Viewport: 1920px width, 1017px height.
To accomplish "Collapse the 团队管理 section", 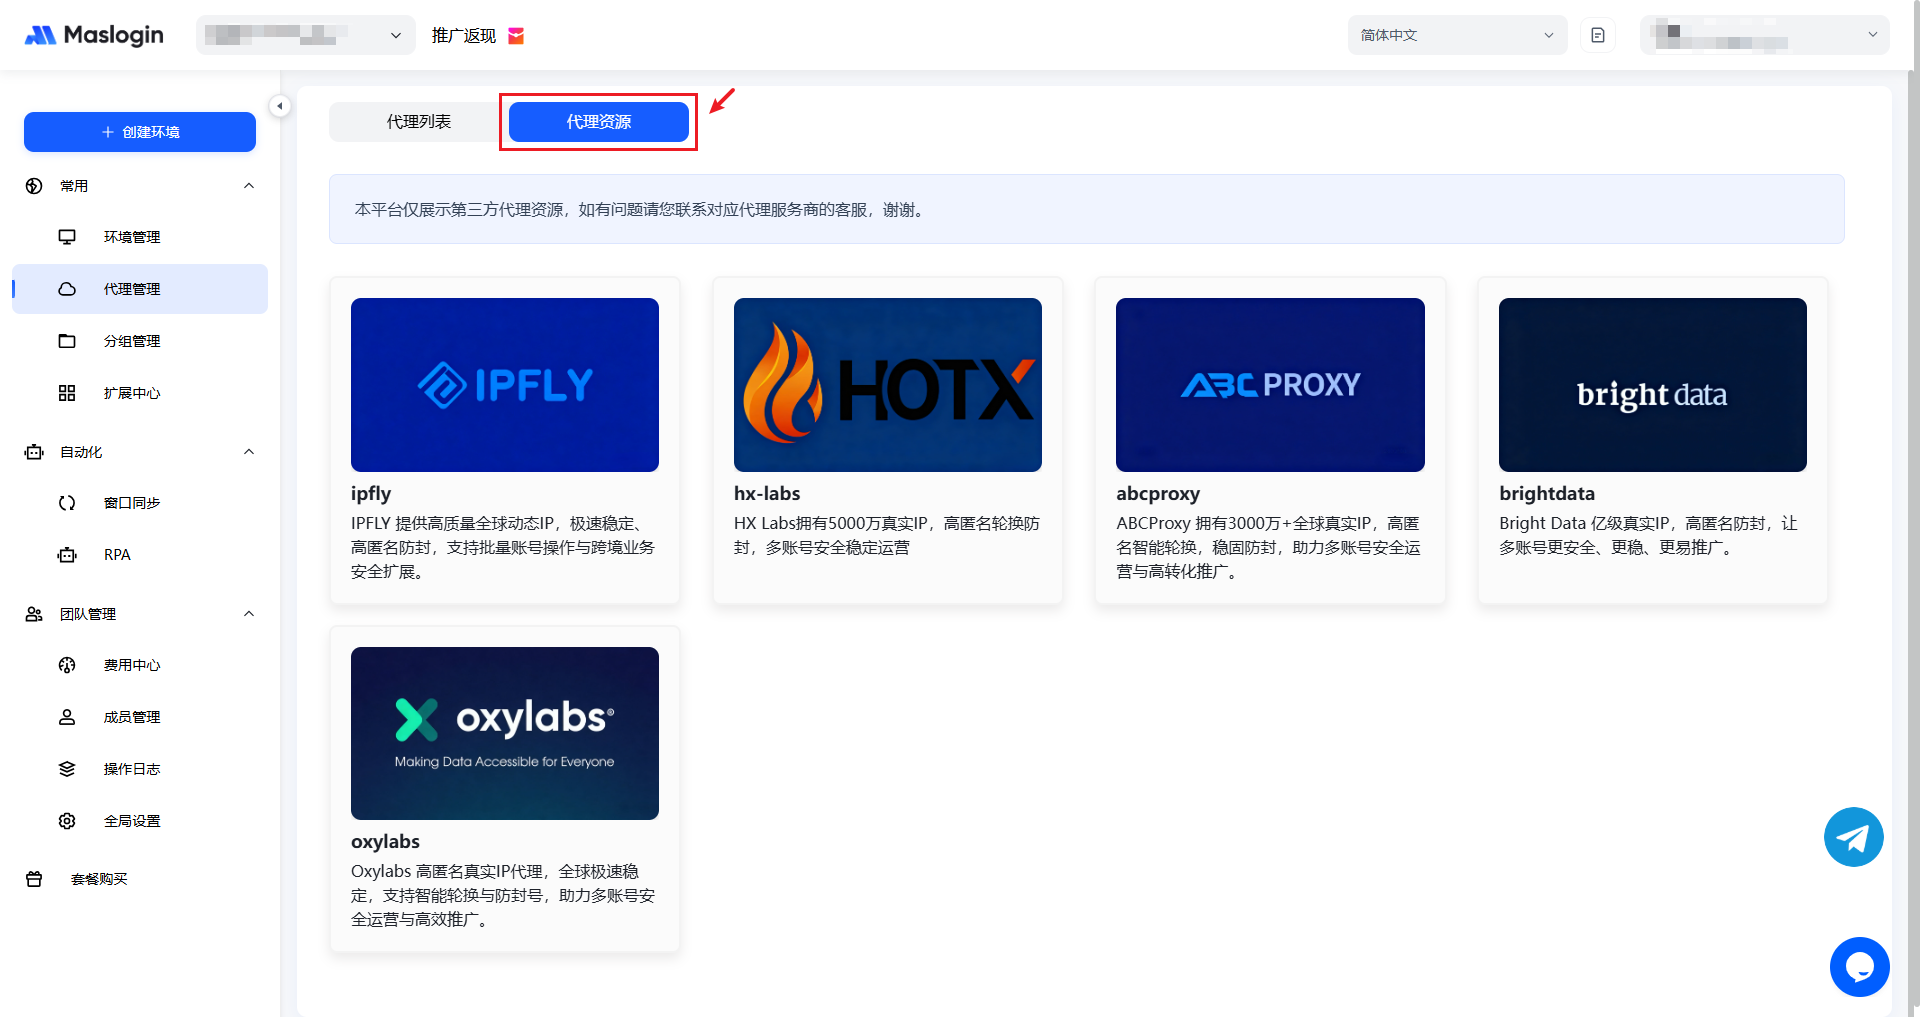I will (x=249, y=614).
